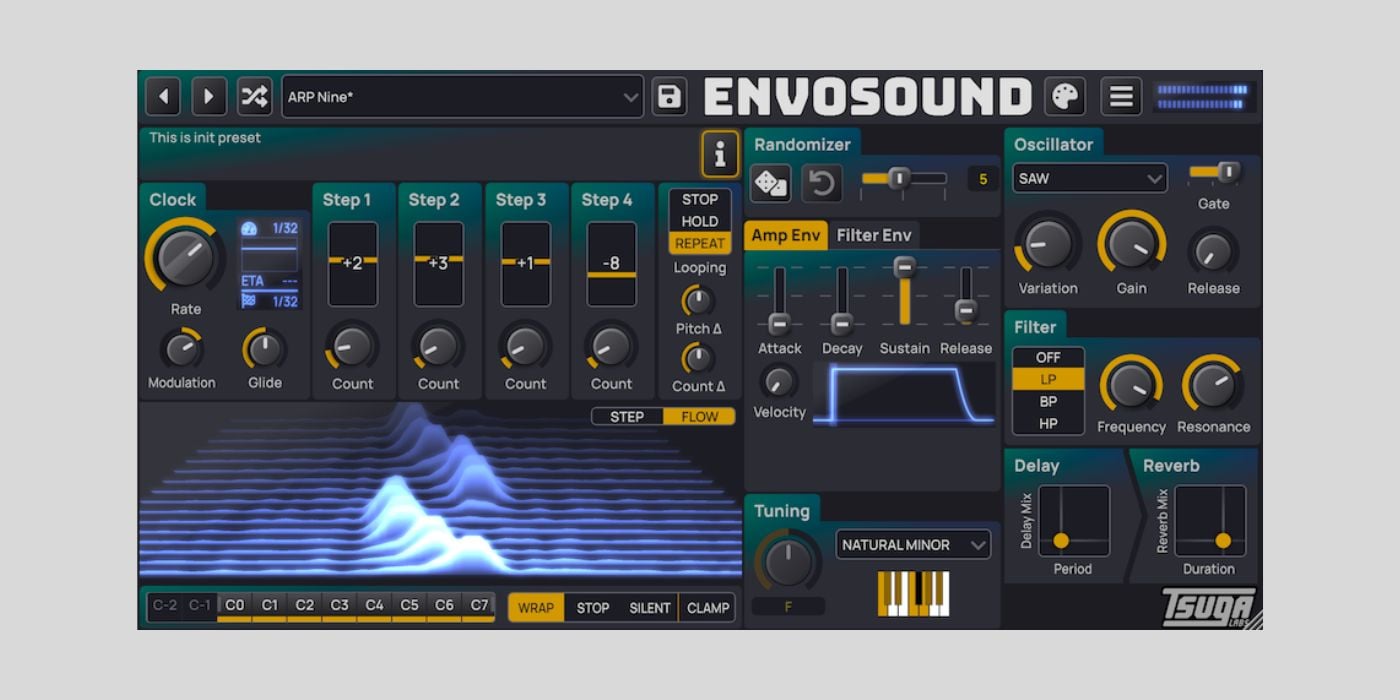This screenshot has width=1400, height=700.
Task: Open the color theme palette icon
Action: pos(1065,97)
